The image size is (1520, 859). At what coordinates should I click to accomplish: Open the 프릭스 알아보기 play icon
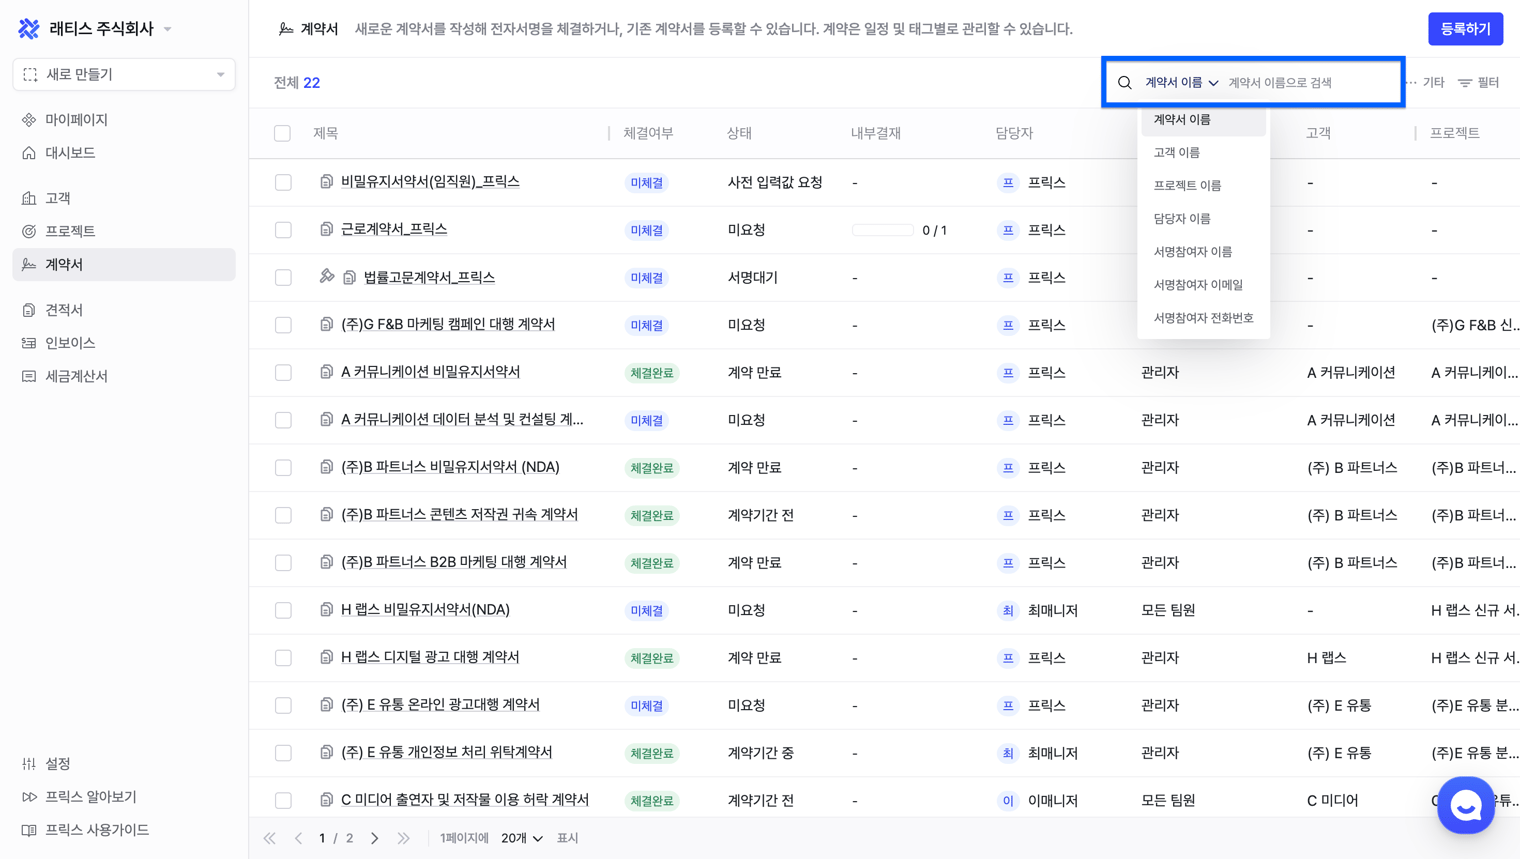[29, 797]
